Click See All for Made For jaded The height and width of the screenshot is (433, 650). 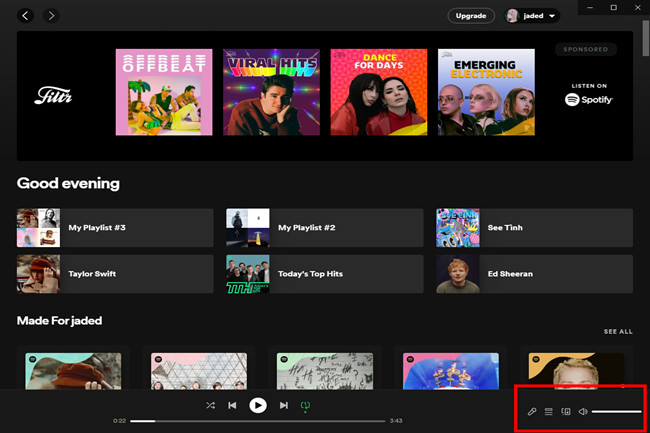(x=618, y=331)
